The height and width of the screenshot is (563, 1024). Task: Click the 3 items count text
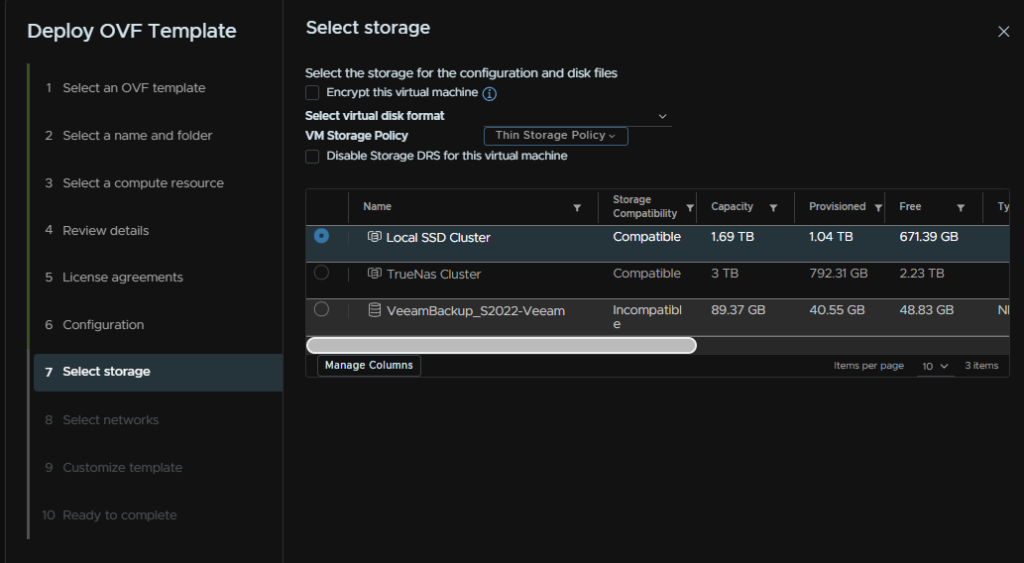pos(982,366)
